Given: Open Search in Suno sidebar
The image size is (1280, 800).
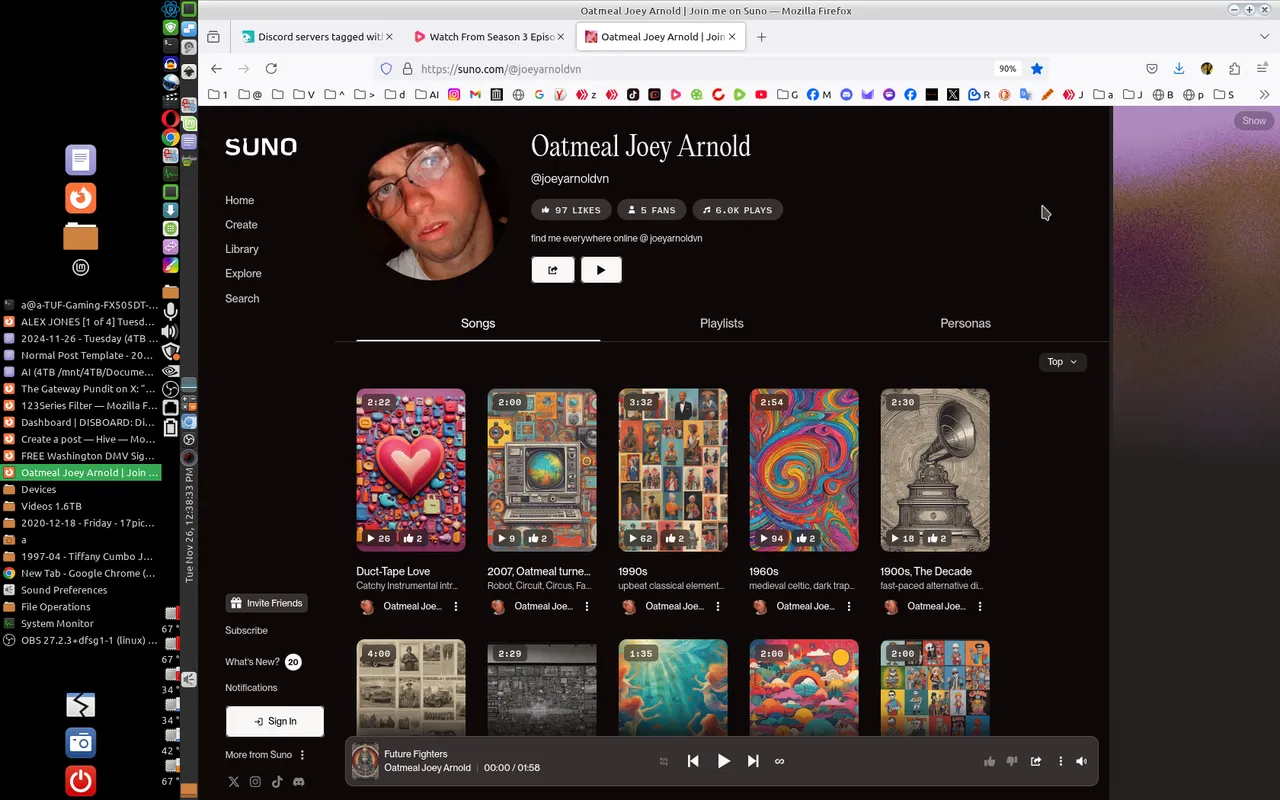Looking at the screenshot, I should 242,298.
